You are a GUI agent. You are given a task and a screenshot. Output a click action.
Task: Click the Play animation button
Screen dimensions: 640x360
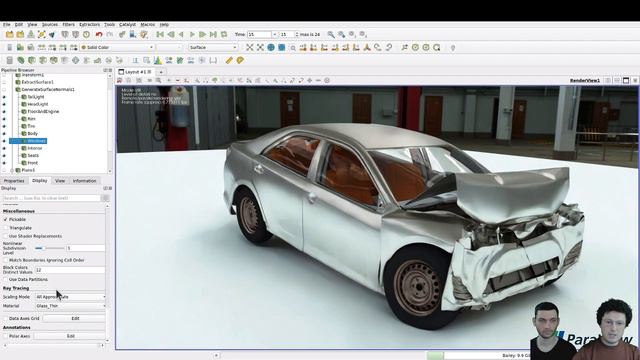(x=192, y=35)
